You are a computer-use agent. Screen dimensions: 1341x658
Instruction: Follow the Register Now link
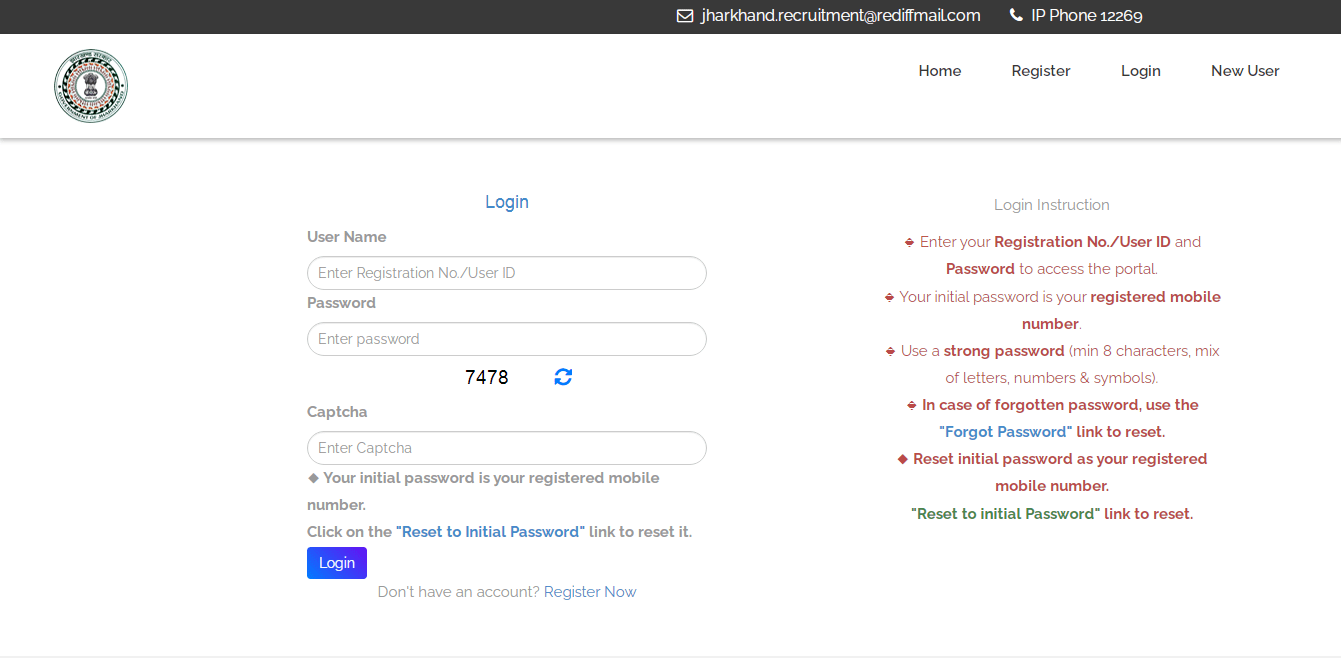590,592
